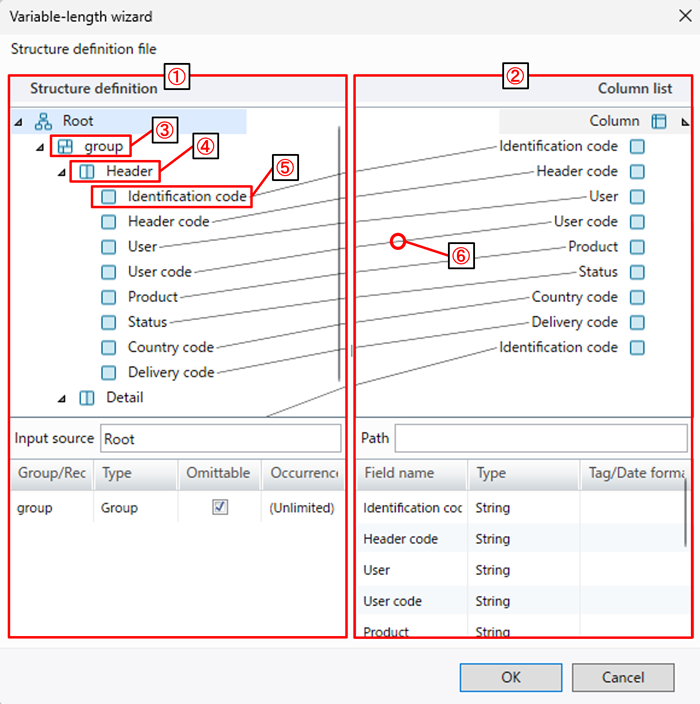Click the column icon next to Country code on the right
Screen dimensions: 700x704
click(x=637, y=297)
